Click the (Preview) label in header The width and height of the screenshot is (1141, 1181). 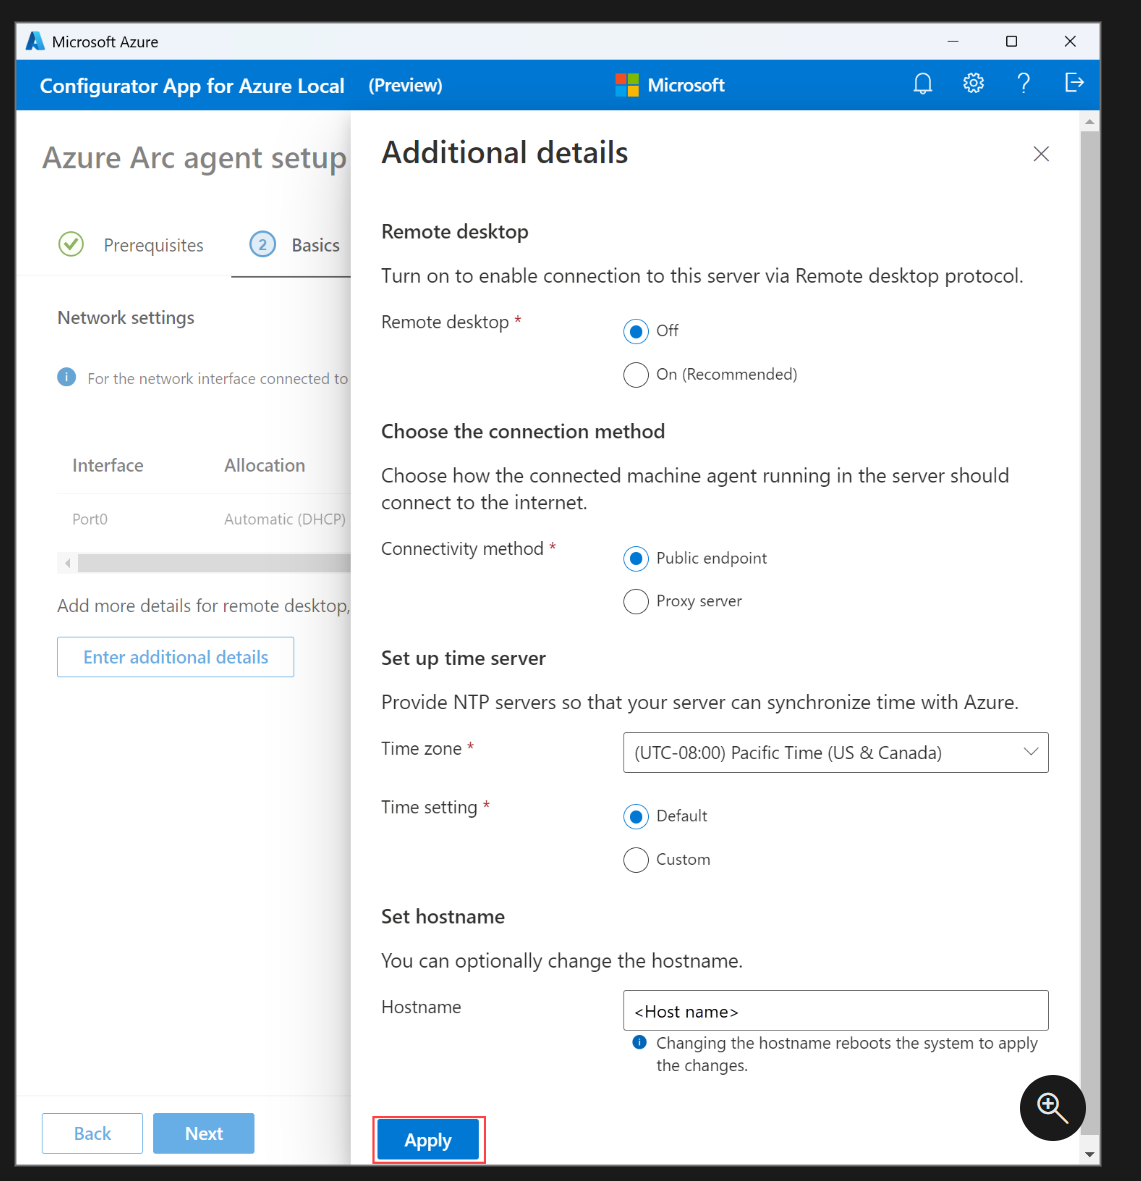click(405, 85)
